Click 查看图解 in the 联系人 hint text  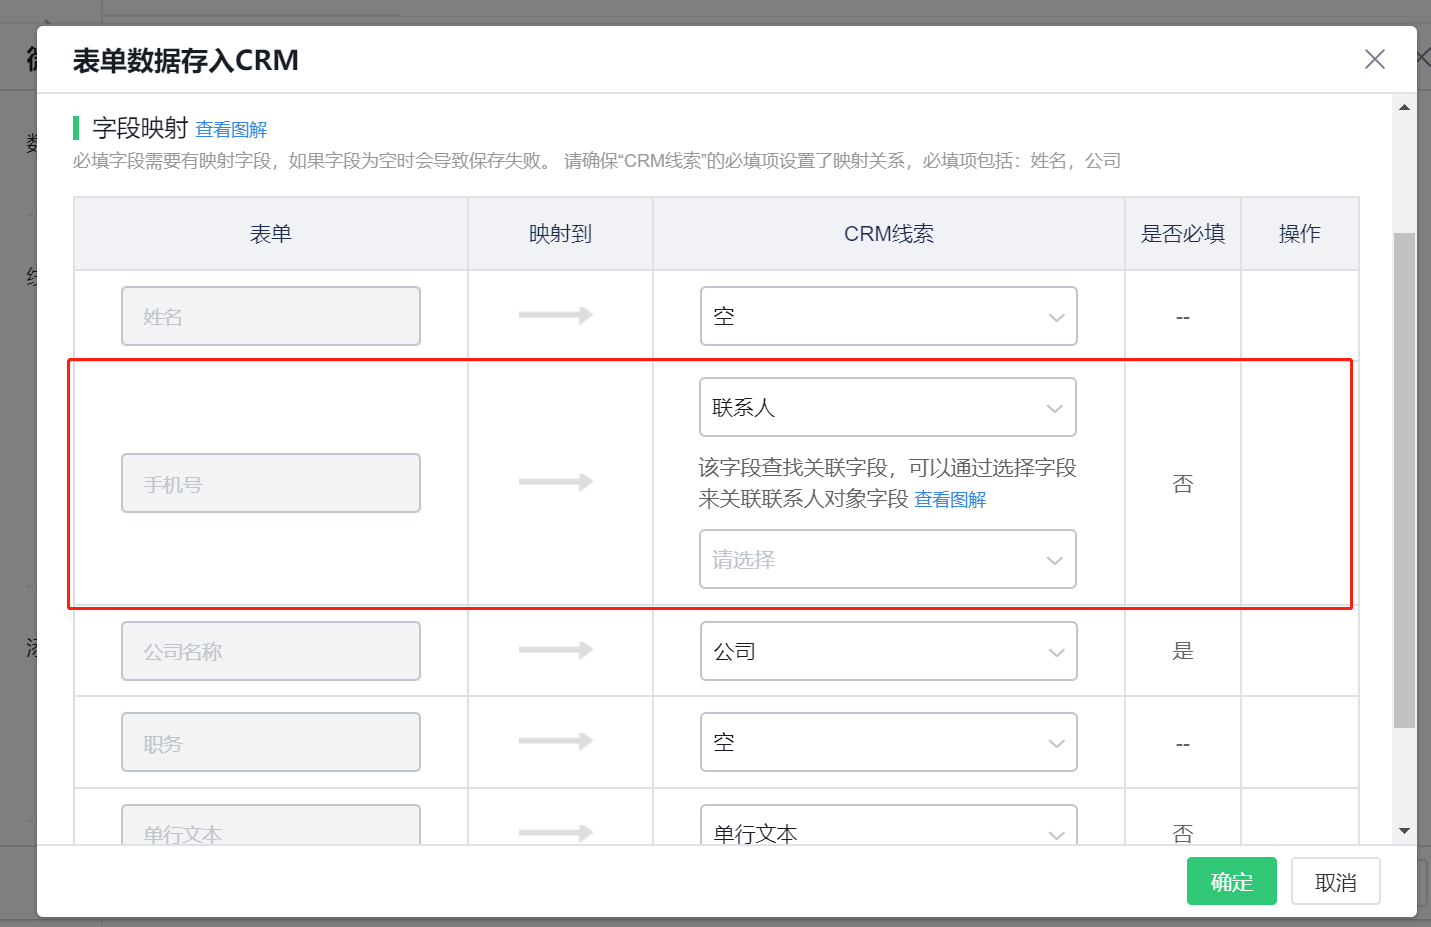(x=949, y=499)
